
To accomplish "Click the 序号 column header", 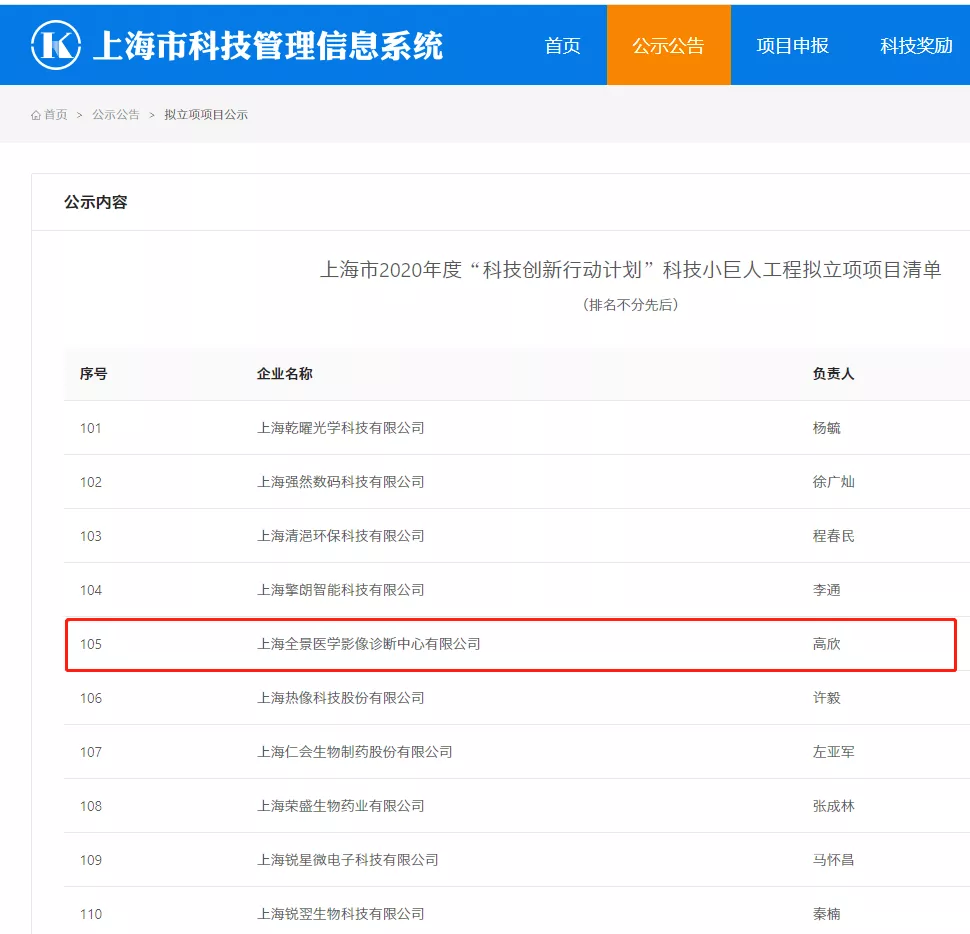I will tap(94, 374).
